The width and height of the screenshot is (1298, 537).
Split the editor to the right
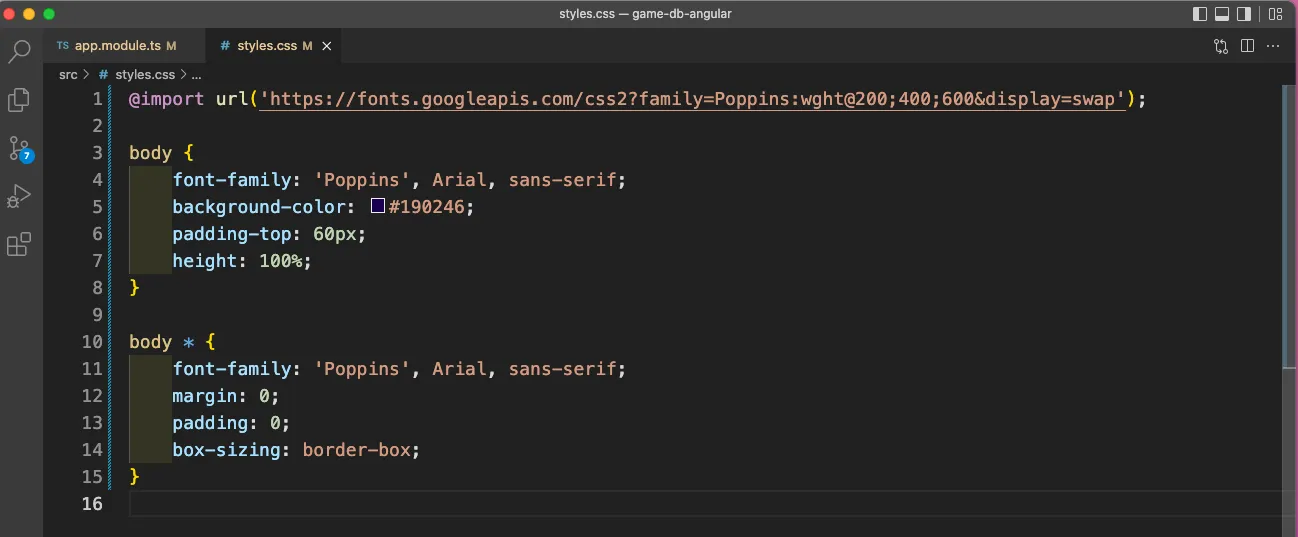click(x=1247, y=46)
